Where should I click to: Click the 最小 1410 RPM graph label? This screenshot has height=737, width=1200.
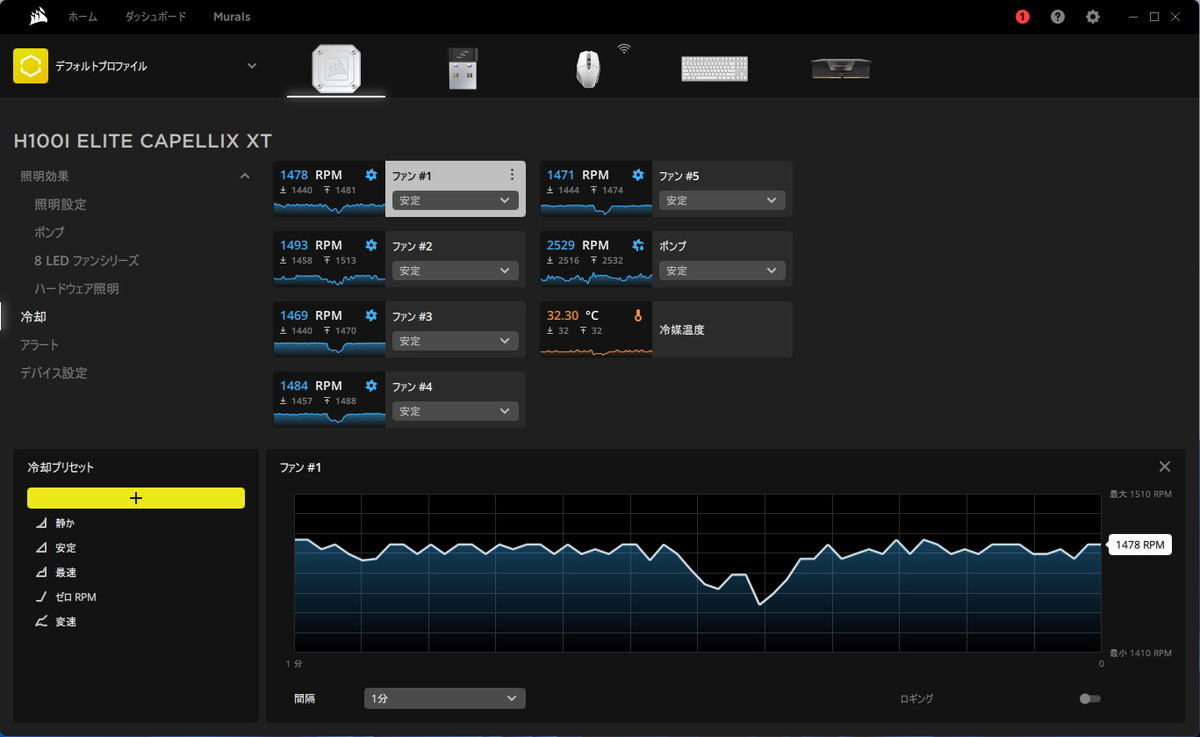pos(1141,653)
